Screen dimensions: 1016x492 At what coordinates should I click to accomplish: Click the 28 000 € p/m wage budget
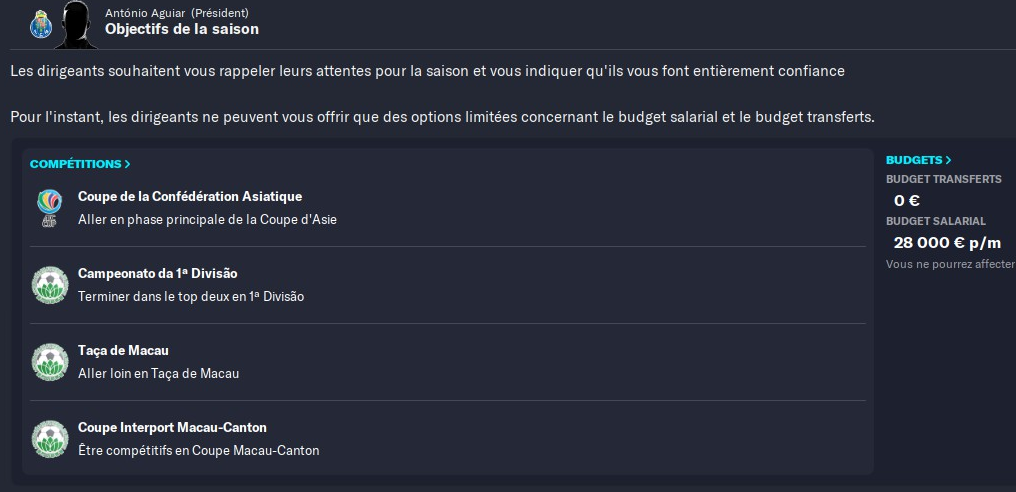[x=946, y=242]
